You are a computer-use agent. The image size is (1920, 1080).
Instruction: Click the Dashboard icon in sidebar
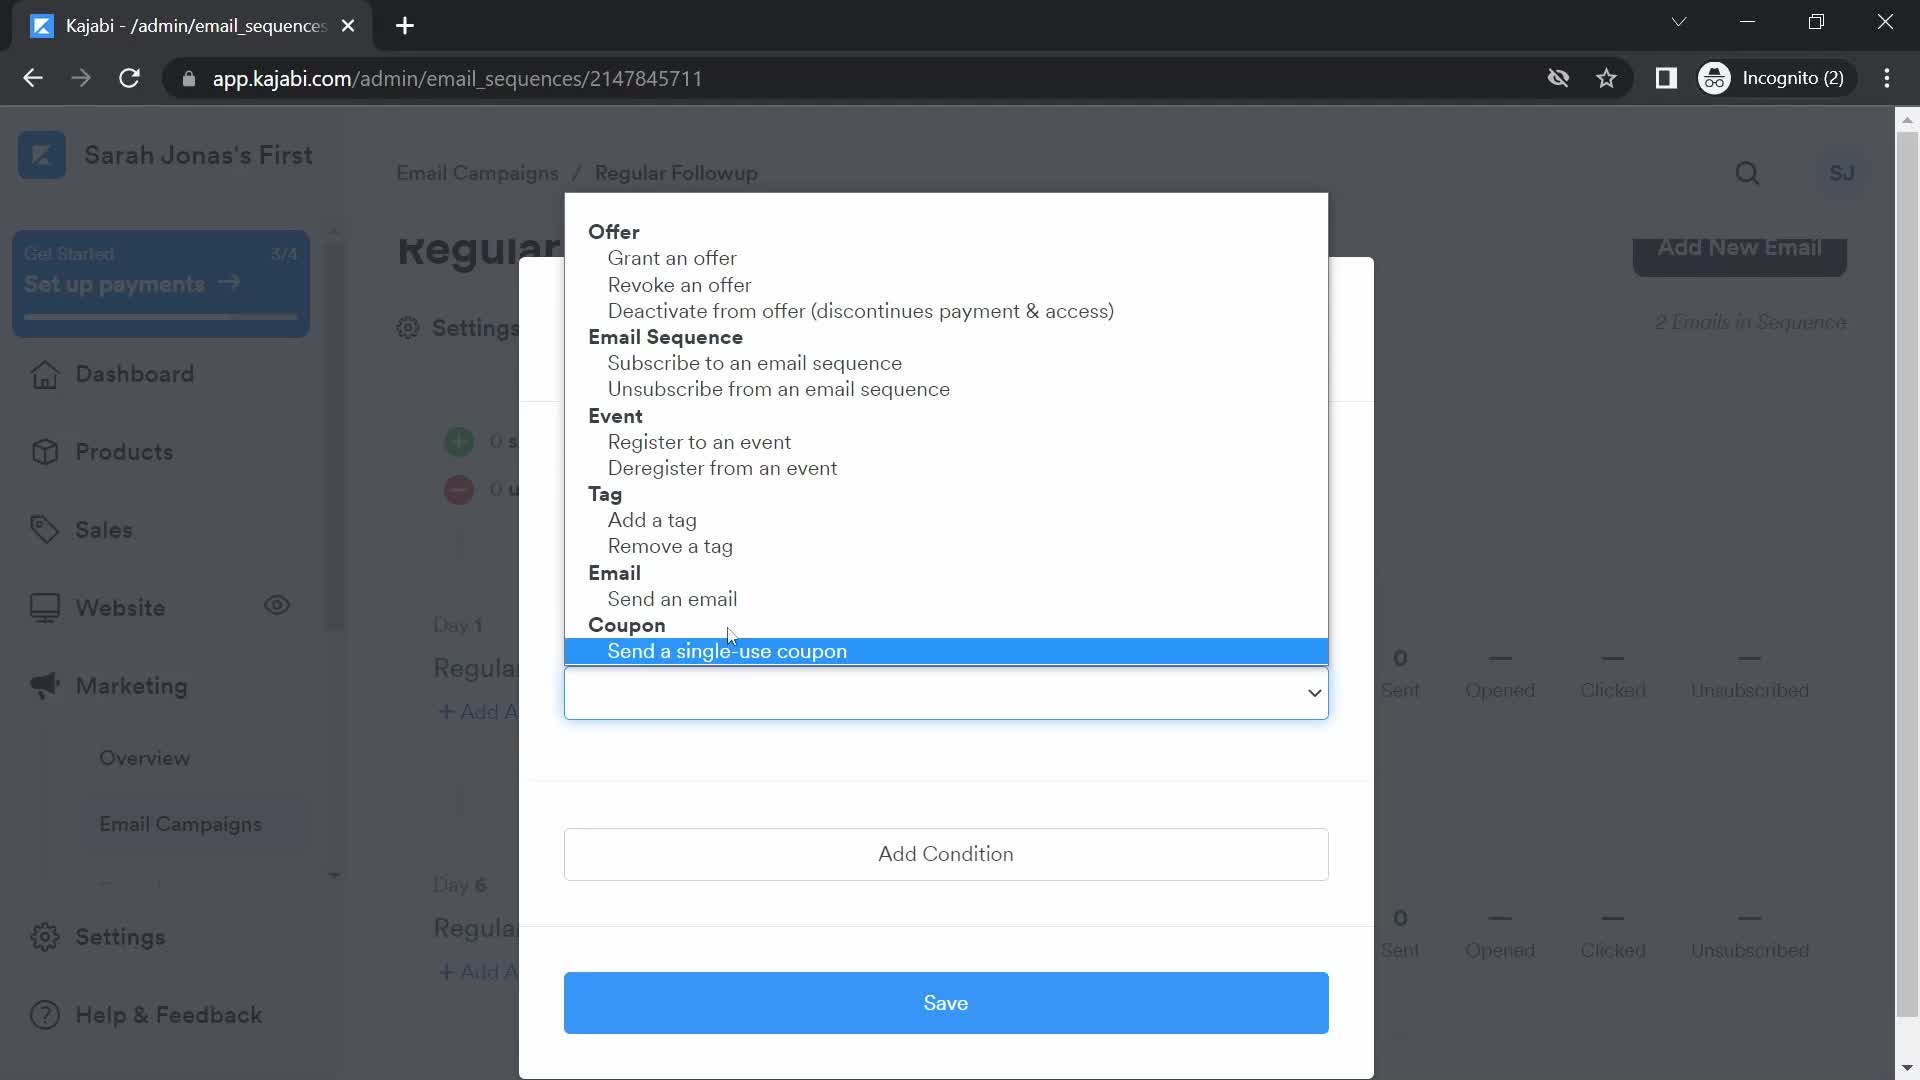44,375
